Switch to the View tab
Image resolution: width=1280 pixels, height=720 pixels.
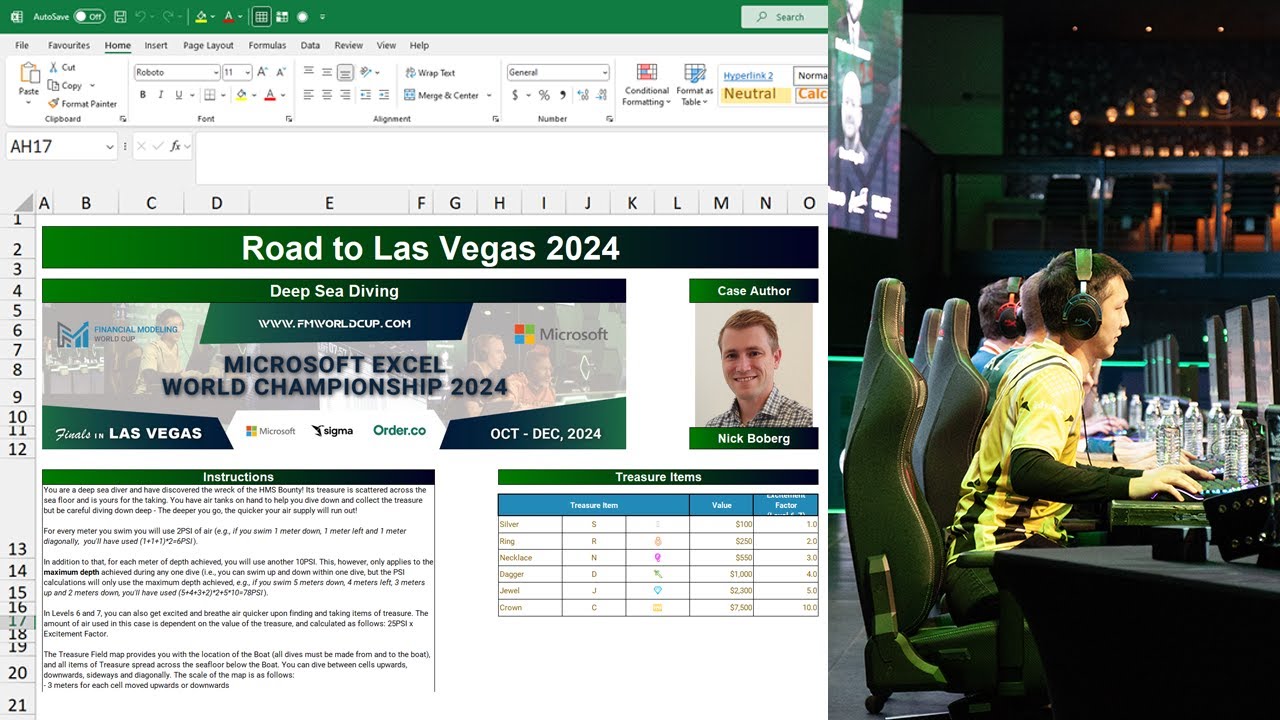[386, 45]
